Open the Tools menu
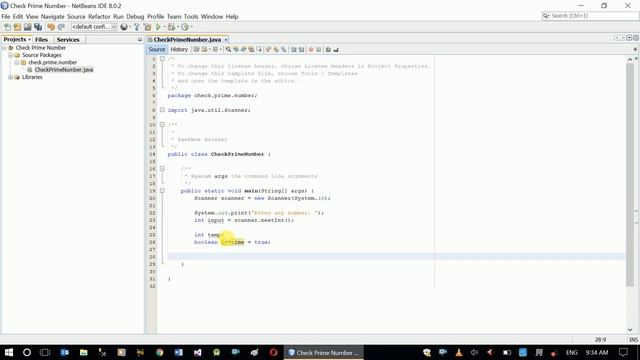Viewport: 640px width, 360px height. pyautogui.click(x=191, y=17)
